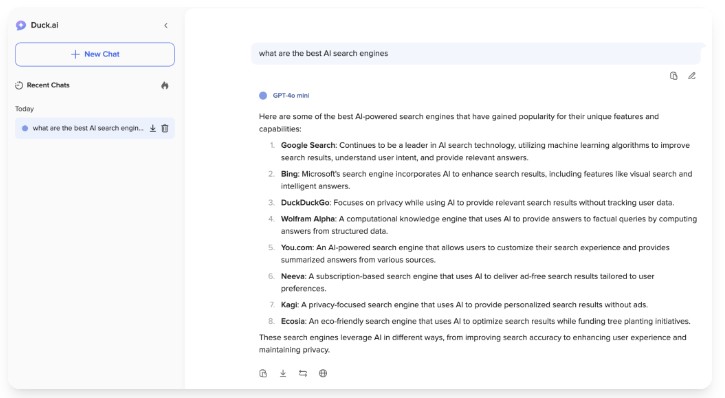725x398 pixels.
Task: Click the intro sentence 'Here are some of the best'
Action: [459, 122]
